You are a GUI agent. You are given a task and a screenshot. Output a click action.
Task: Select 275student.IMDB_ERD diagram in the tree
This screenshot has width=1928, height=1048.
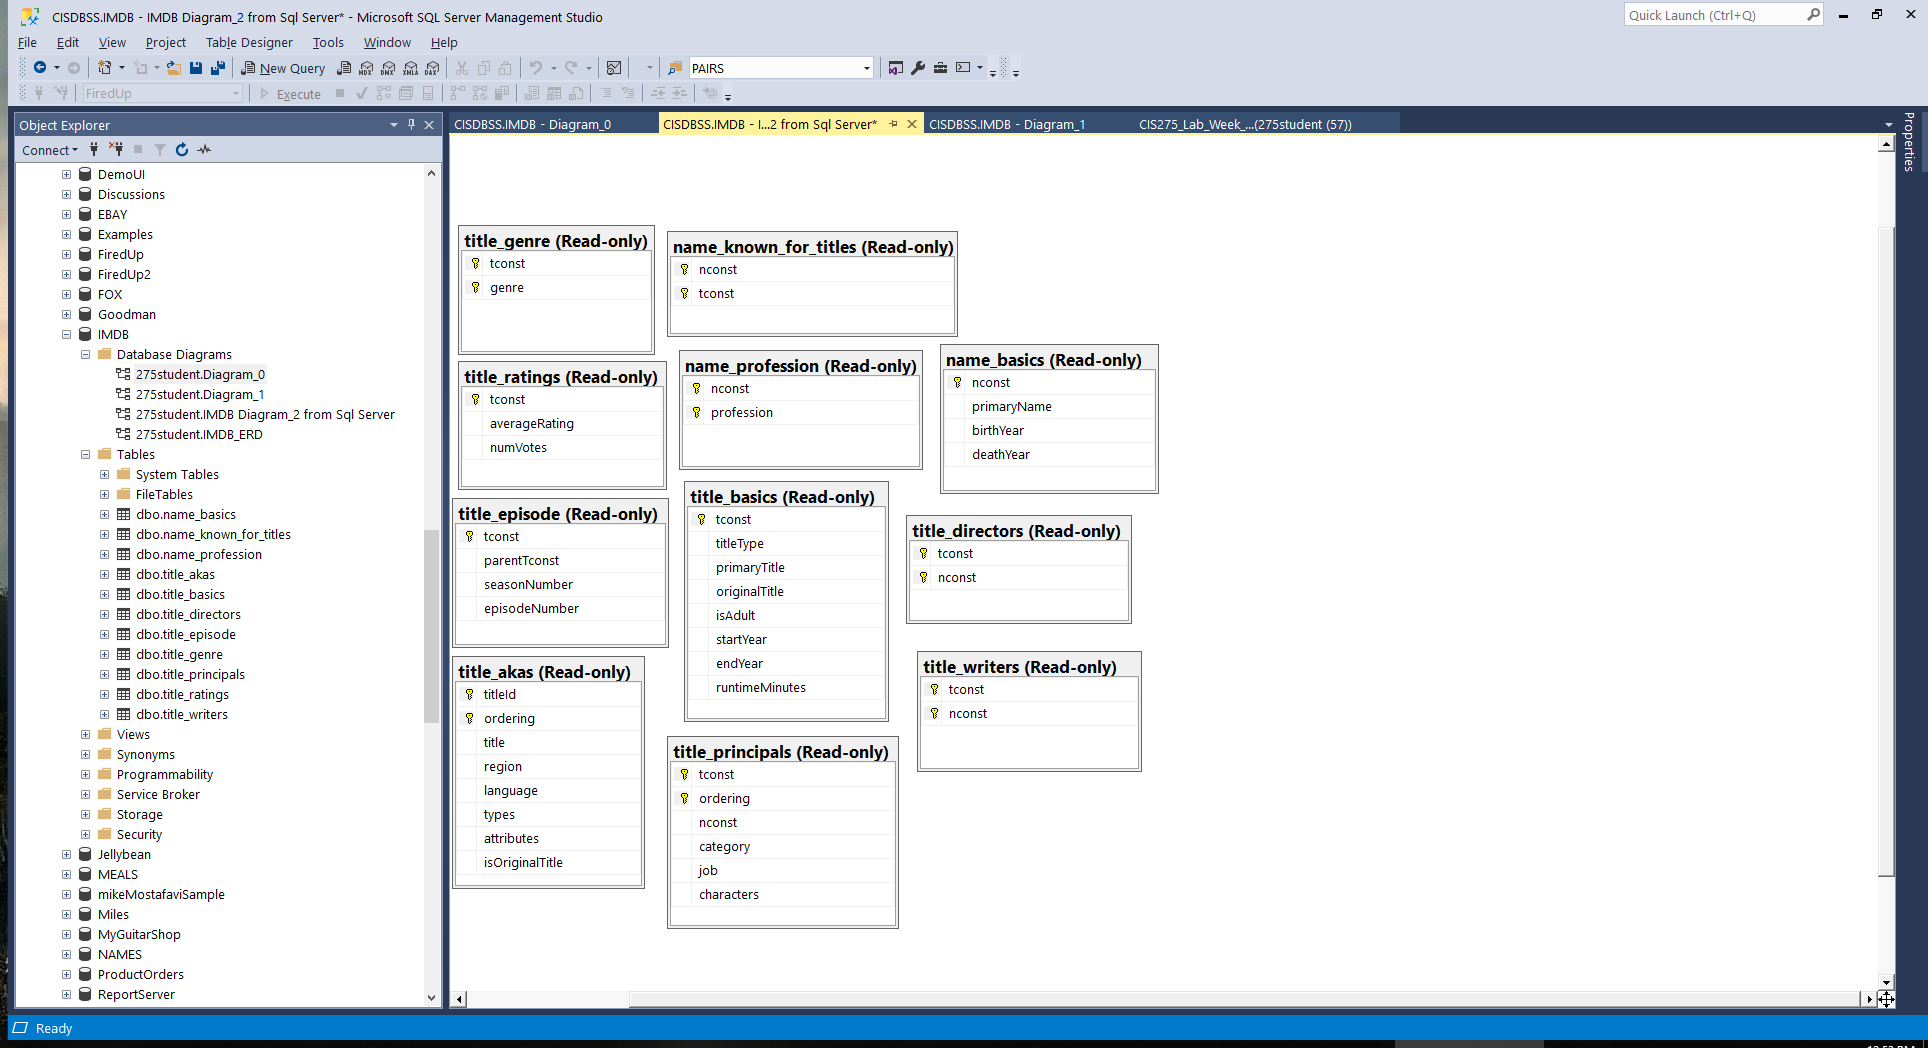(x=199, y=435)
